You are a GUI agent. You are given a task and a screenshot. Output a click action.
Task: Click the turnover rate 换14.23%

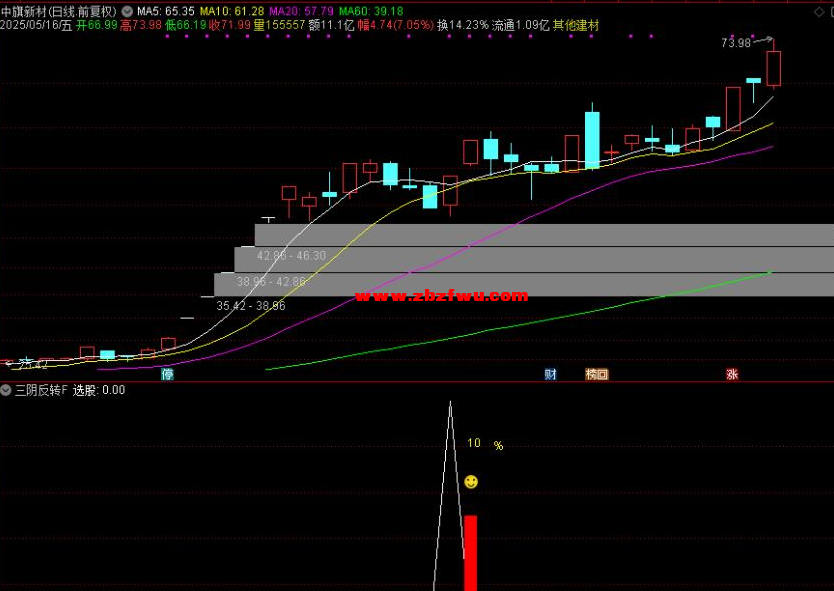pyautogui.click(x=463, y=26)
